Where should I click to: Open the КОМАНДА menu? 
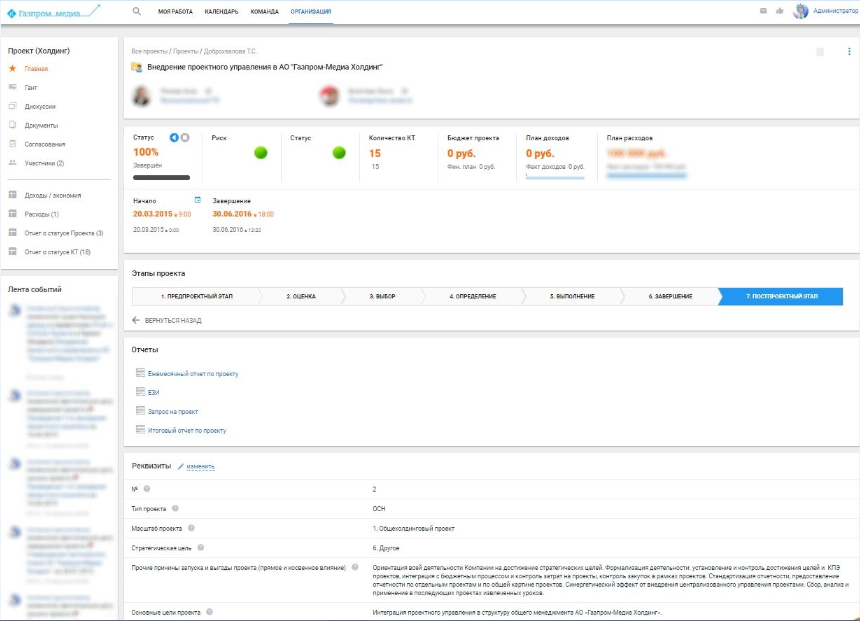[x=264, y=12]
